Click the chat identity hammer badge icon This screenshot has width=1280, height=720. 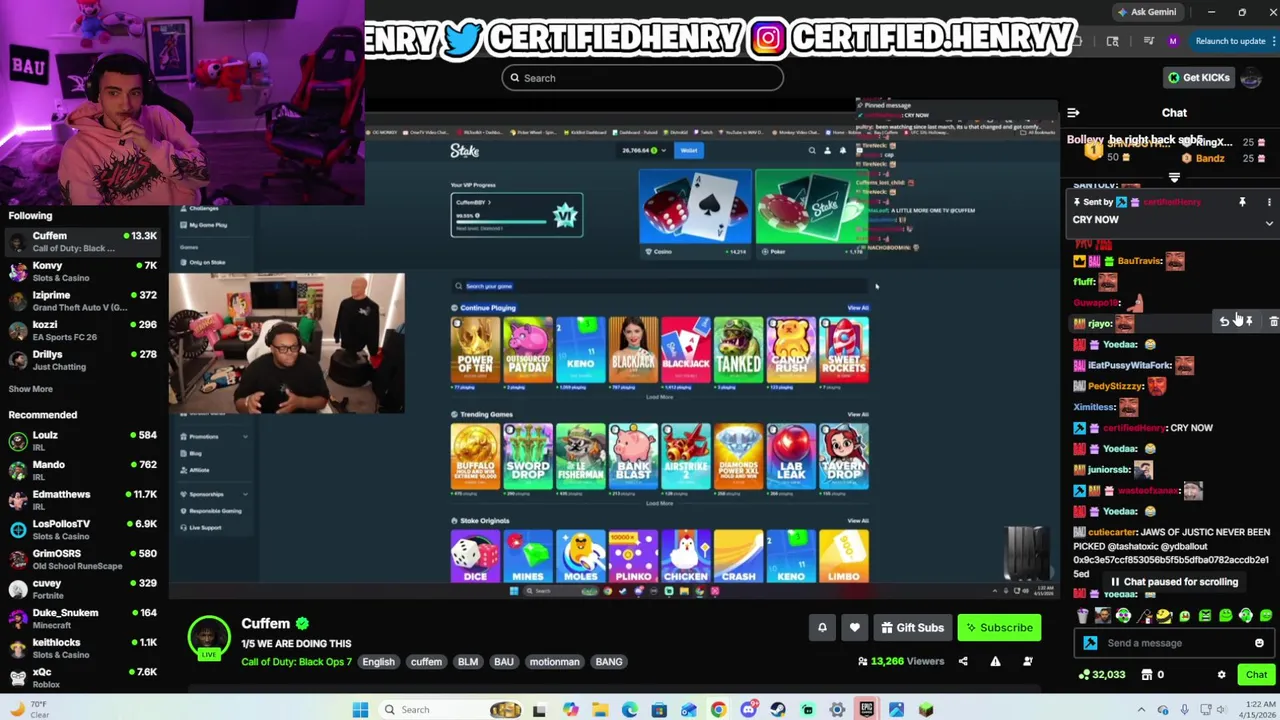pos(1090,643)
